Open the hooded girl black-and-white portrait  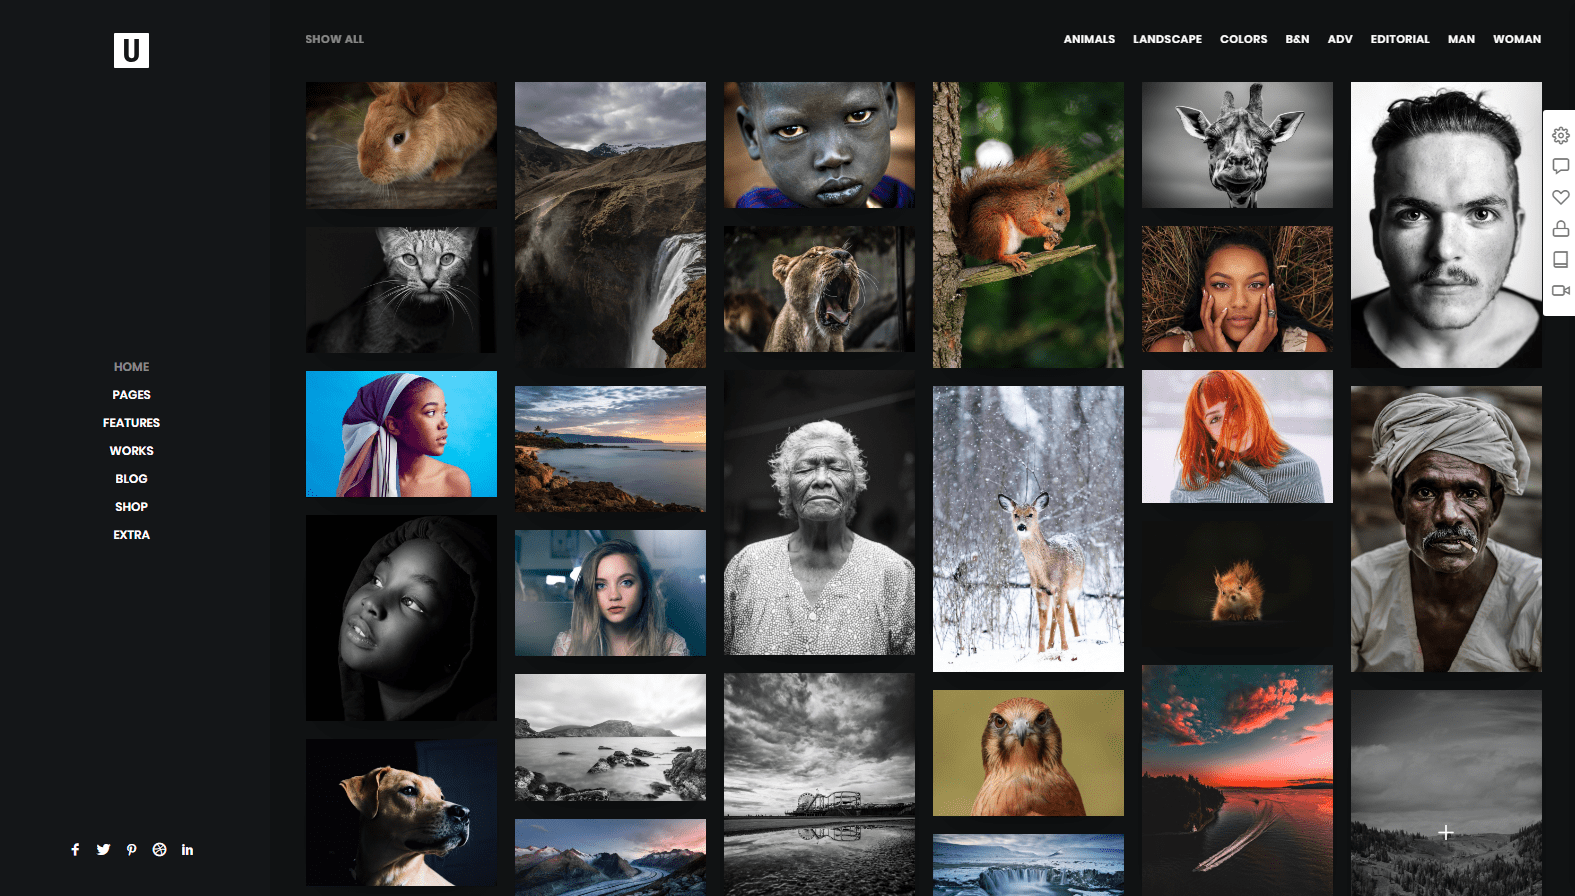[401, 618]
